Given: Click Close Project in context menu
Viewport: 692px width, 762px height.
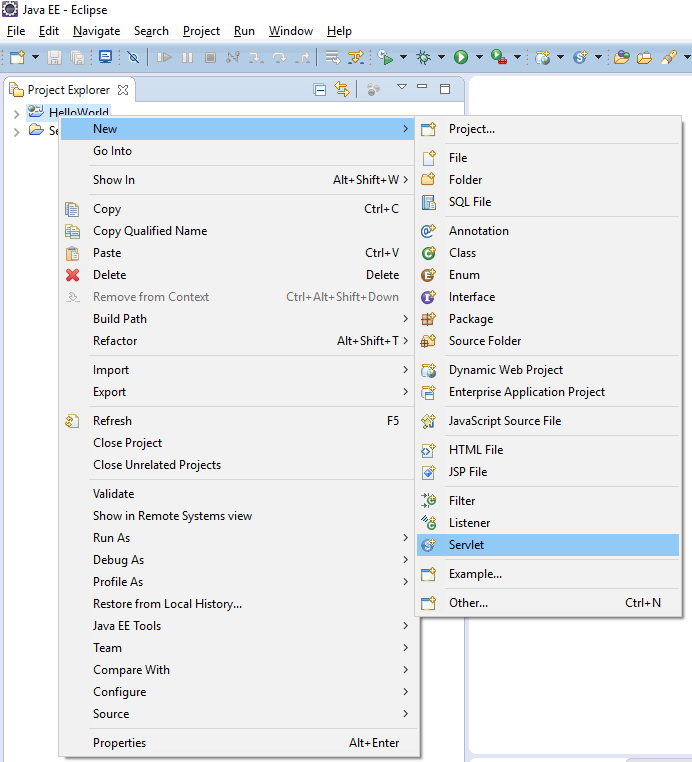Looking at the screenshot, I should (237, 443).
